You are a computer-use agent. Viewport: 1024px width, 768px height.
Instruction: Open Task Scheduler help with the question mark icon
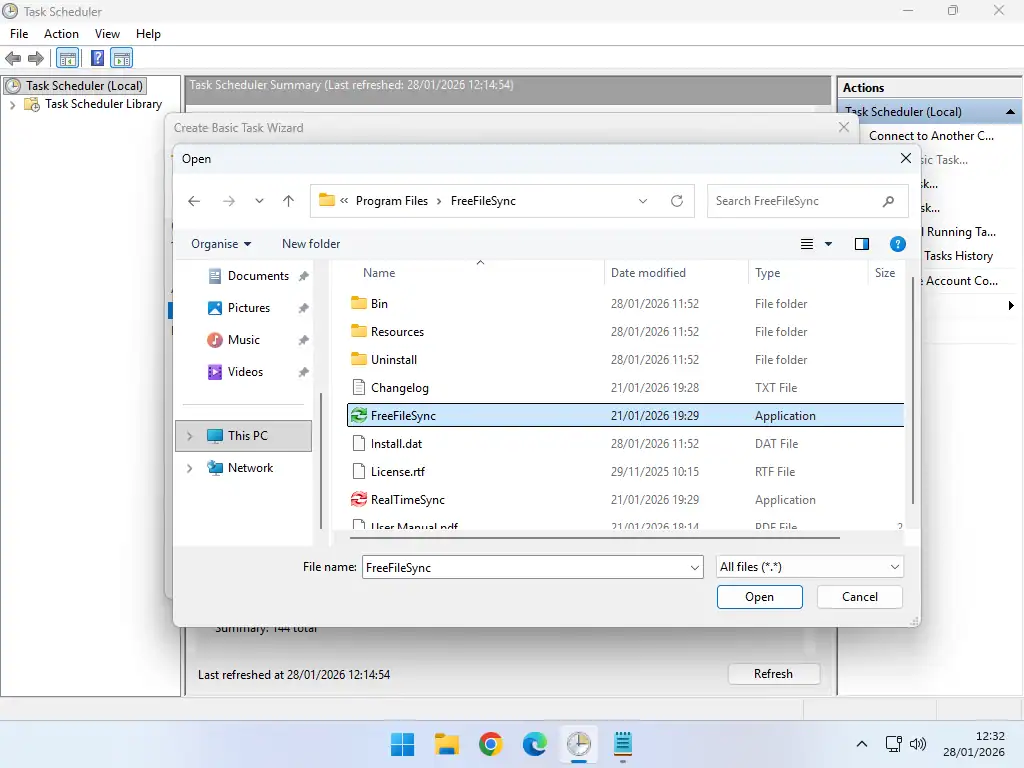pyautogui.click(x=97, y=57)
